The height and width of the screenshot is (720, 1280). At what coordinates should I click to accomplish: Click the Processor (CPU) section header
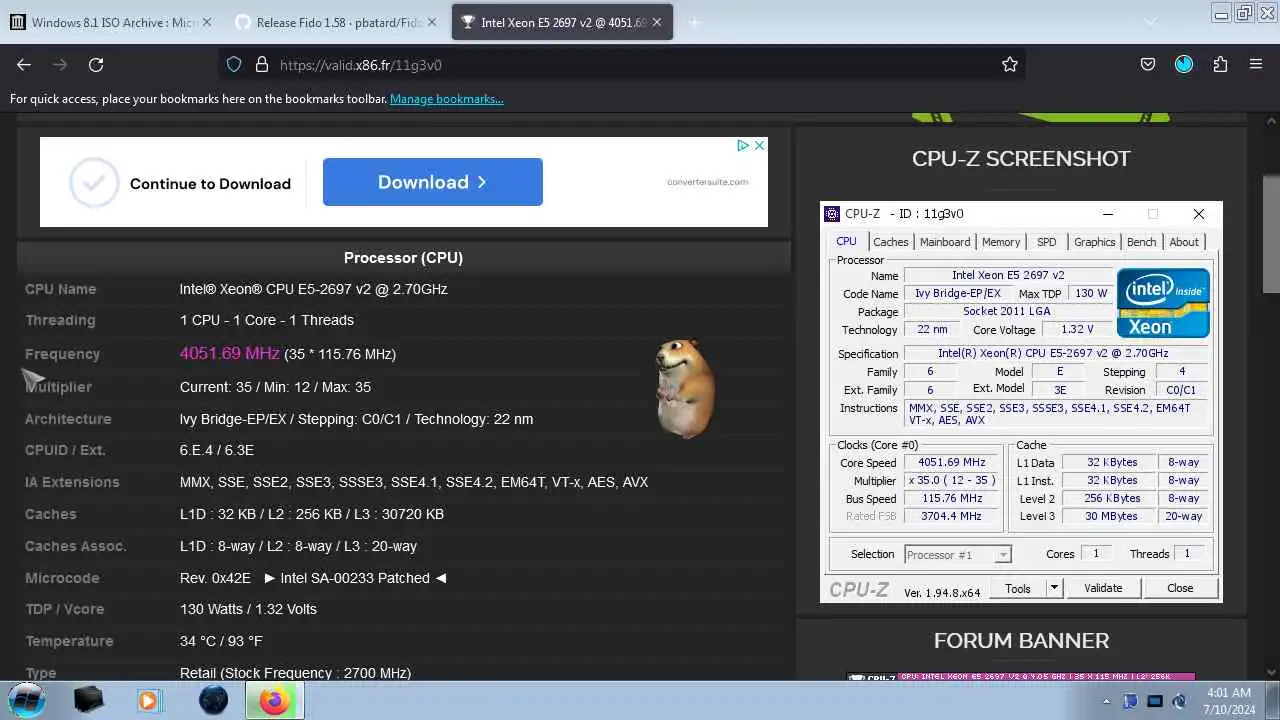click(x=403, y=257)
